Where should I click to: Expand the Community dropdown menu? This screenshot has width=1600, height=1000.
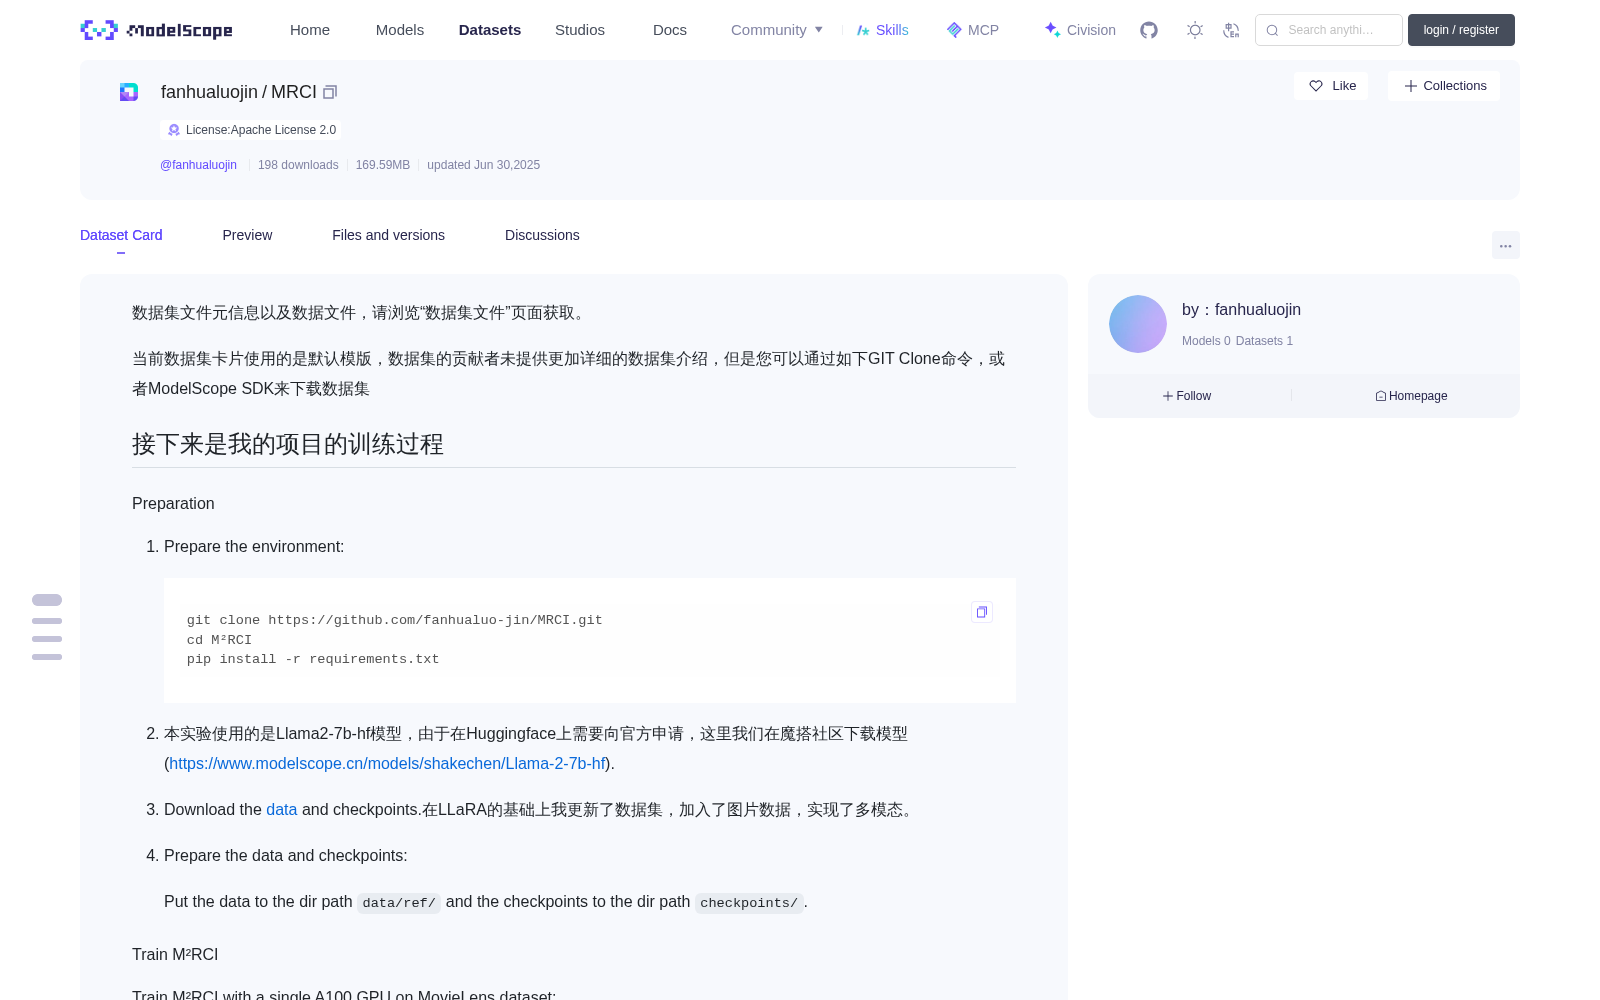(777, 30)
